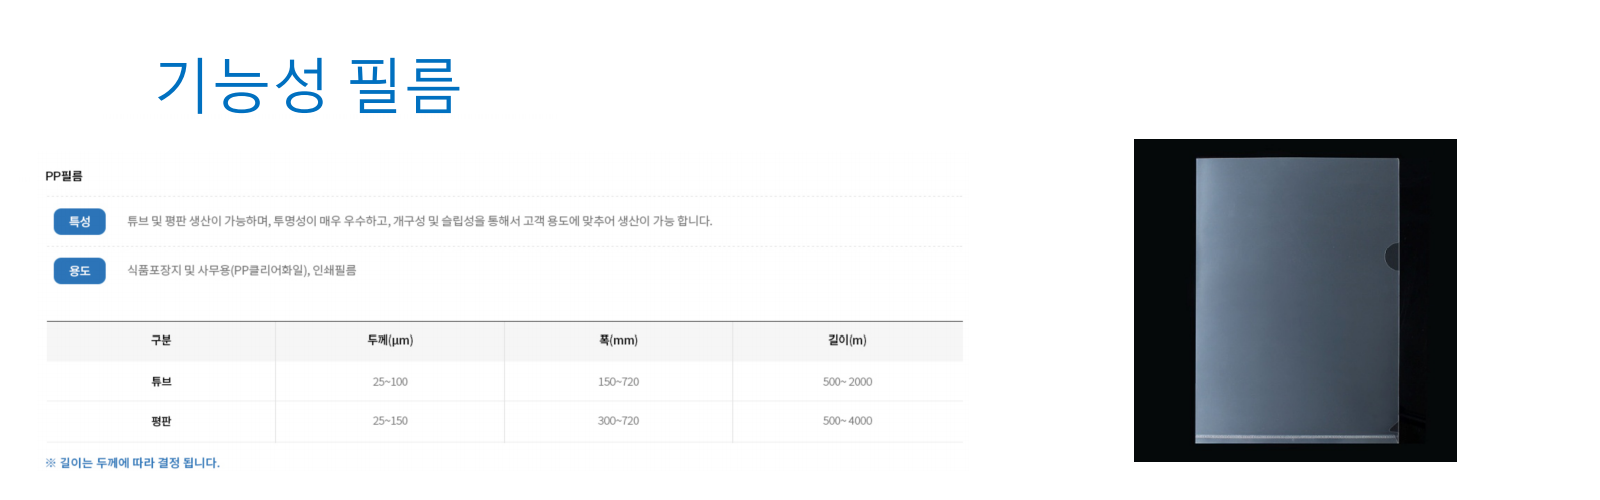This screenshot has height=500, width=1600.
Task: Select the 구분 column header
Action: coord(161,341)
